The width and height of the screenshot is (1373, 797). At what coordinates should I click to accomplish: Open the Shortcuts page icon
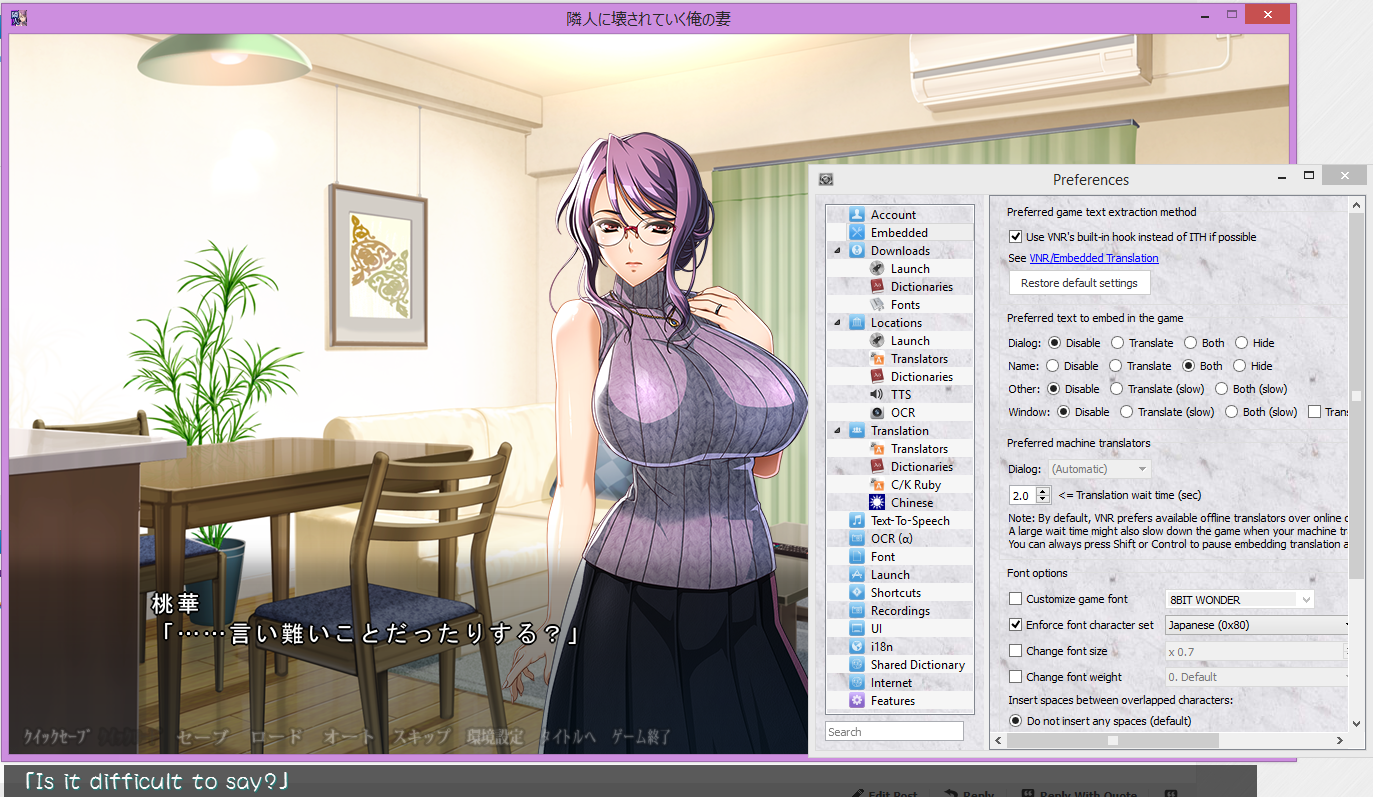tap(857, 592)
